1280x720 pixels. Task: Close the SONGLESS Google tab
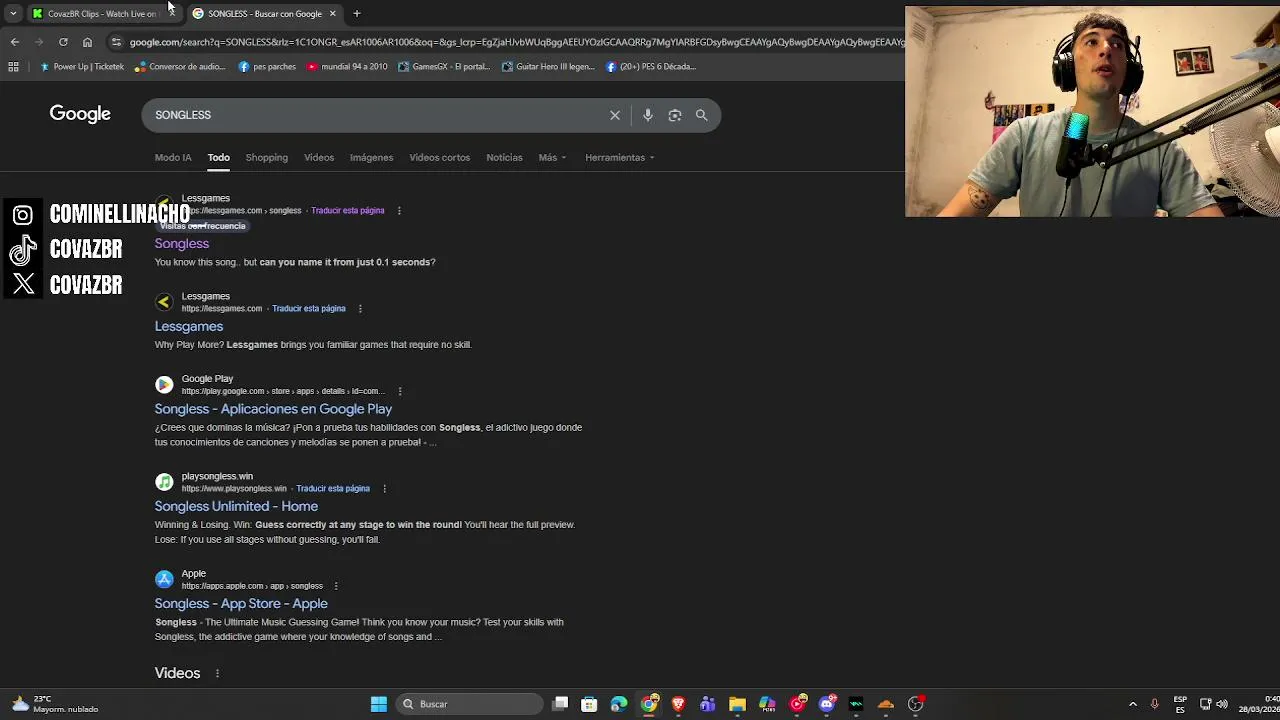coord(332,13)
